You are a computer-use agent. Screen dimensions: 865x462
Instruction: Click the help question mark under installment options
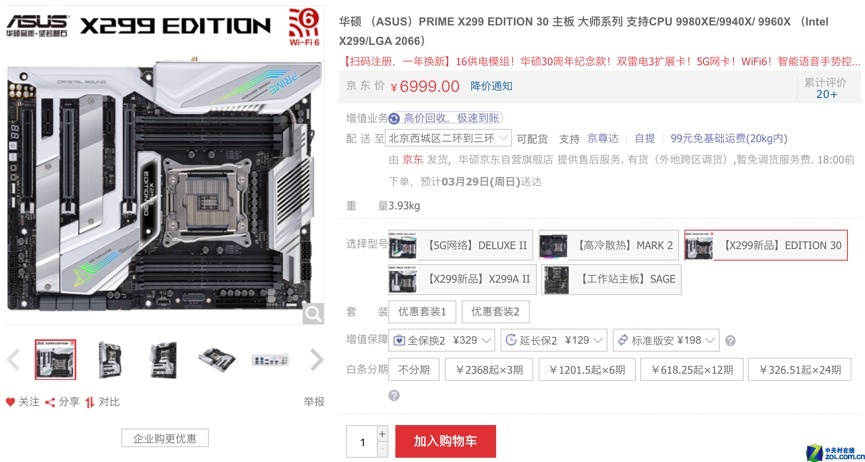394,396
